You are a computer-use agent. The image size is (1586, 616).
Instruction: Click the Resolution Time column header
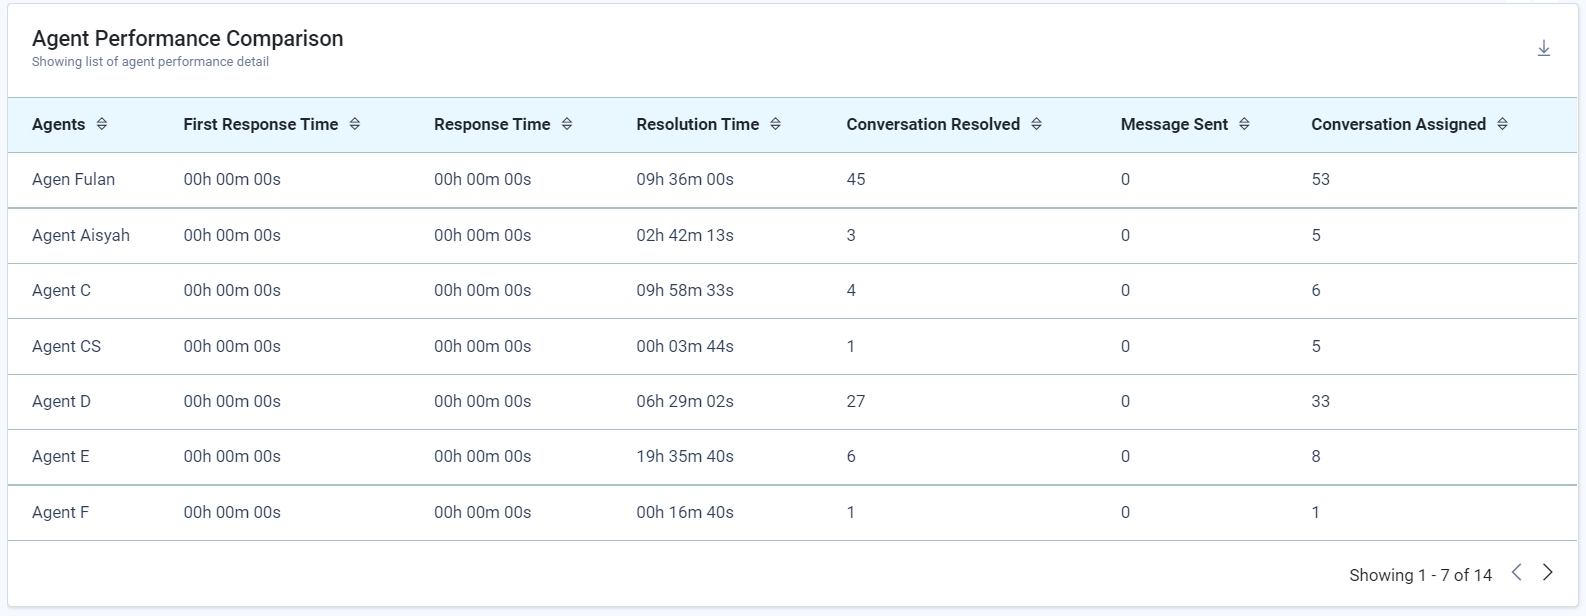(x=697, y=124)
